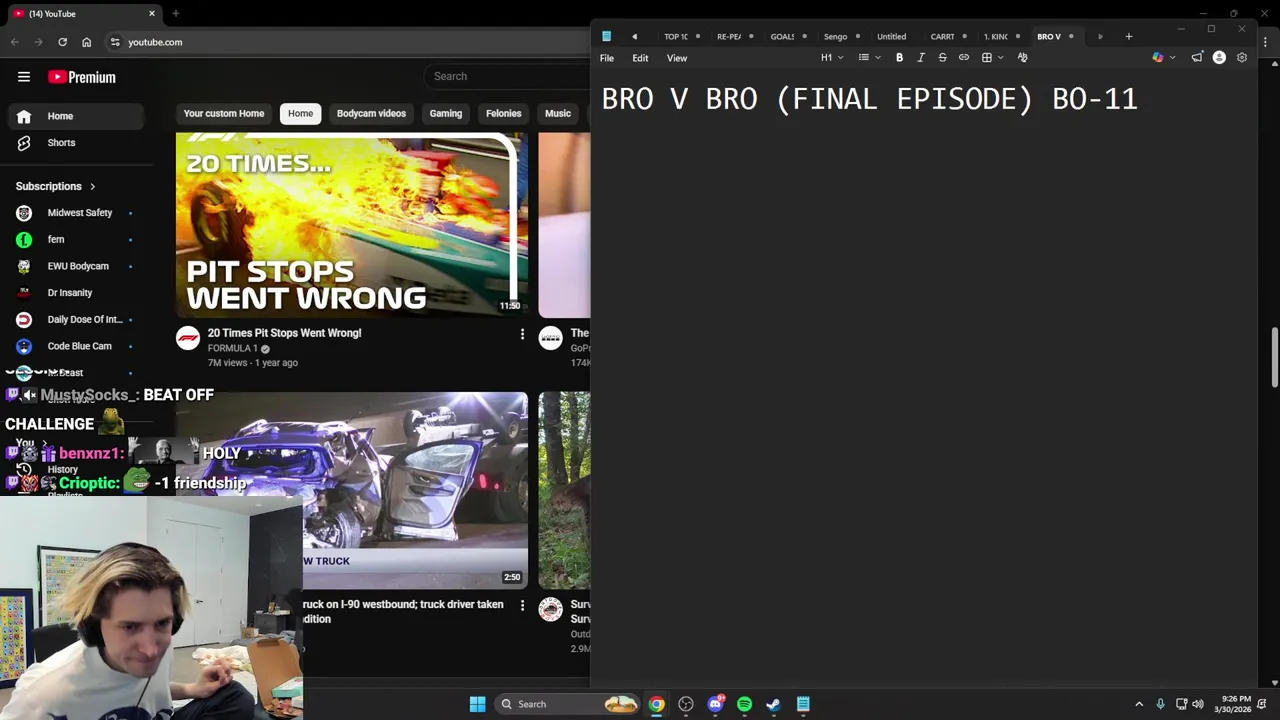Open the YouTube guide hamburger menu
The image size is (1280, 720).
coord(24,77)
